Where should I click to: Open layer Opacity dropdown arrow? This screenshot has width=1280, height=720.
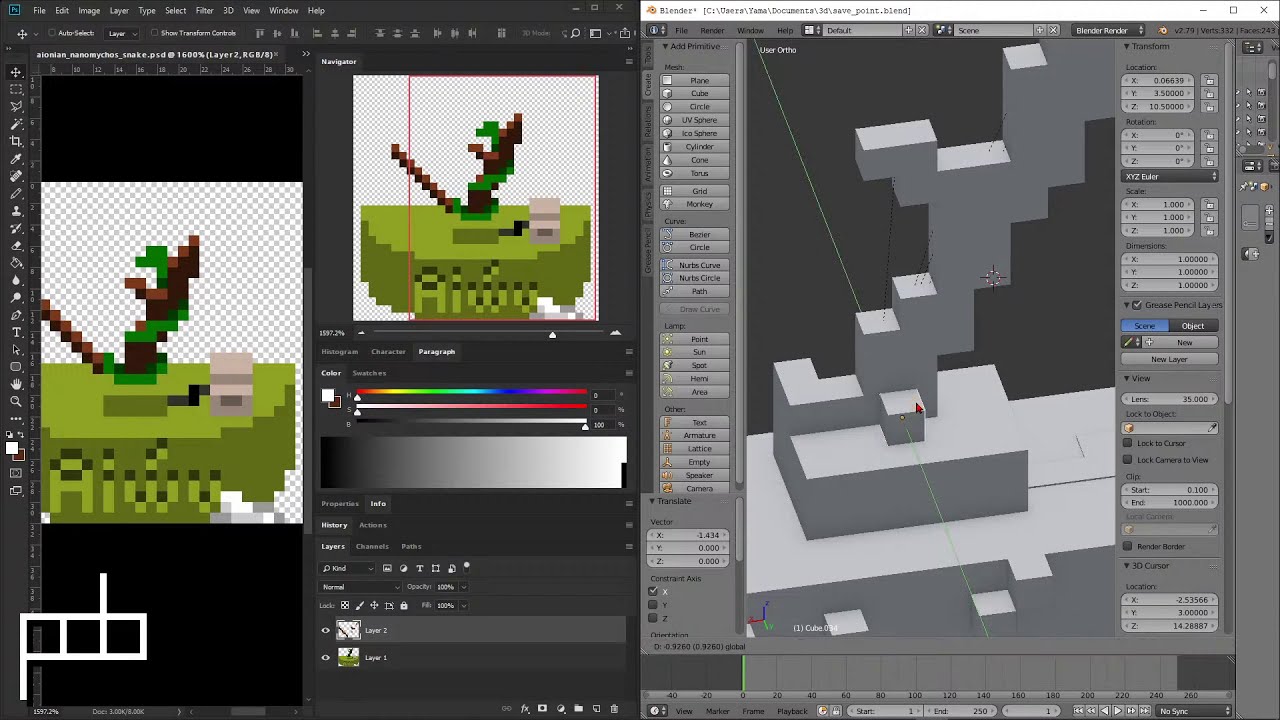coord(462,587)
